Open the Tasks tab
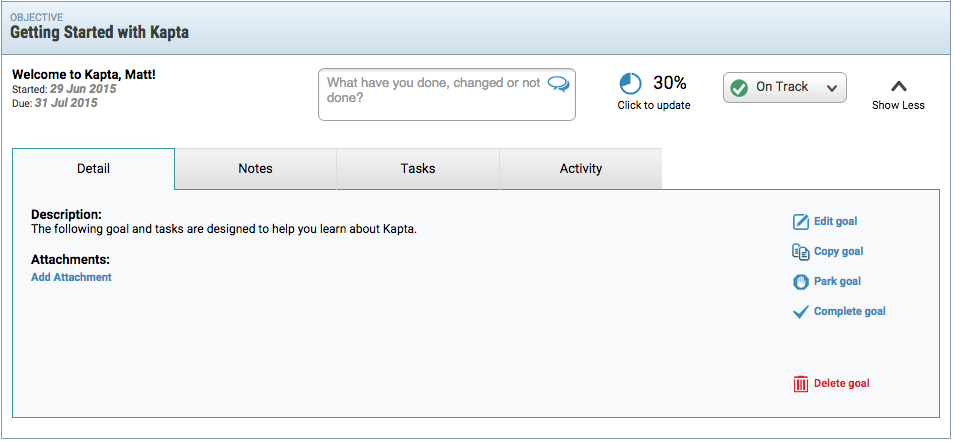The width and height of the screenshot is (954, 442). (x=418, y=169)
